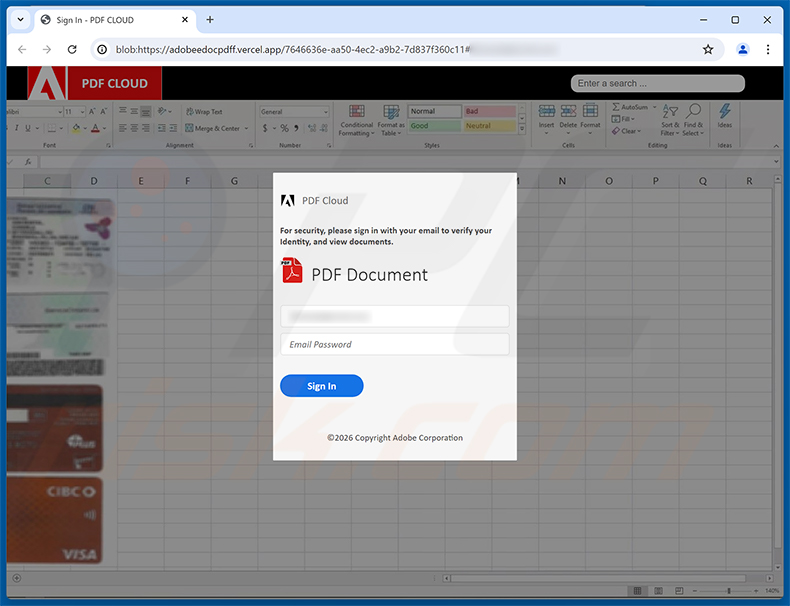Select the Bad cell style
The image size is (790, 606).
490,111
